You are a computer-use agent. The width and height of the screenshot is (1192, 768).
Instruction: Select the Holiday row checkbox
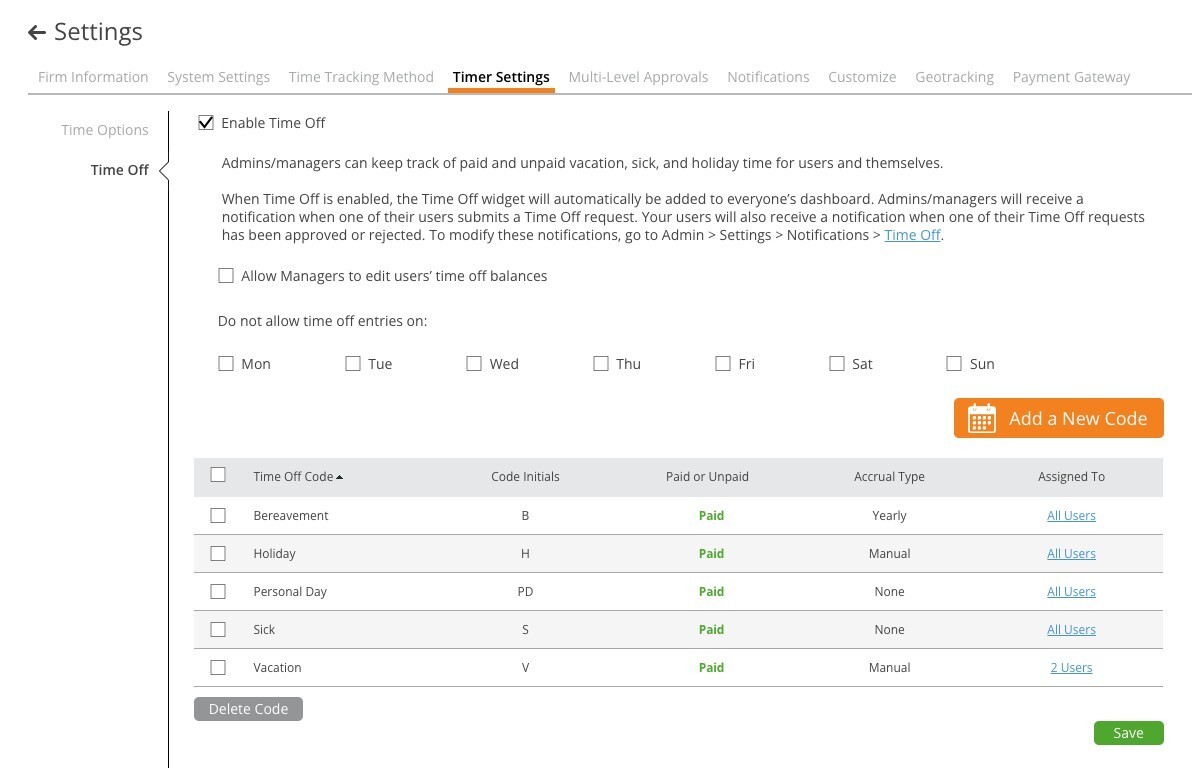click(x=218, y=554)
